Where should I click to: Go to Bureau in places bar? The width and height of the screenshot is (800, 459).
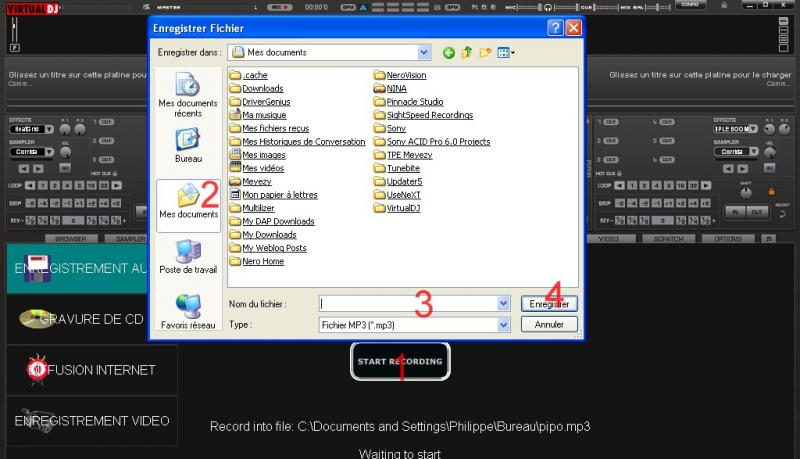click(188, 146)
